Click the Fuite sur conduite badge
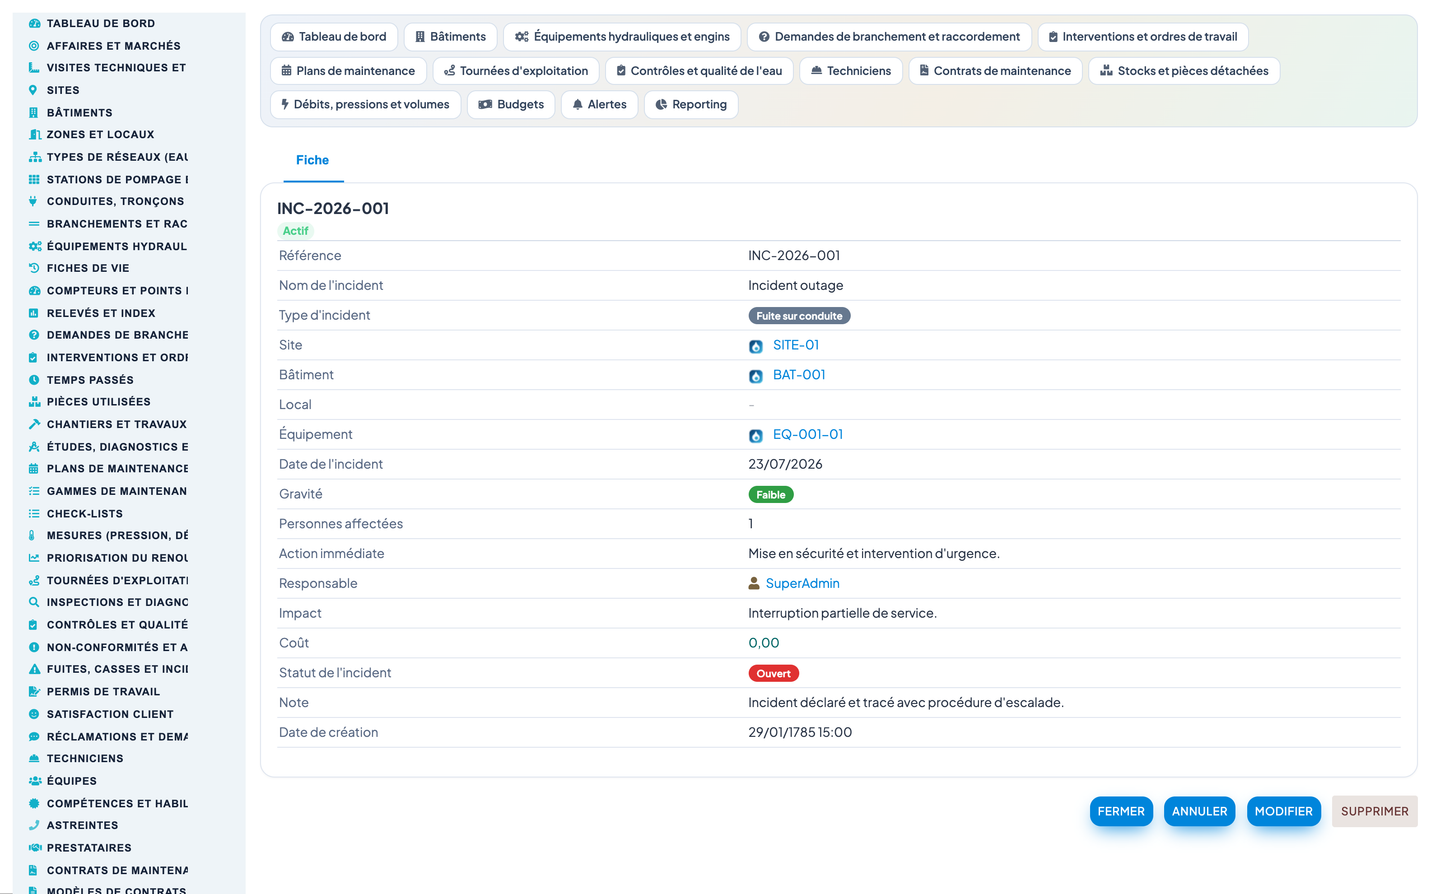 coord(799,316)
